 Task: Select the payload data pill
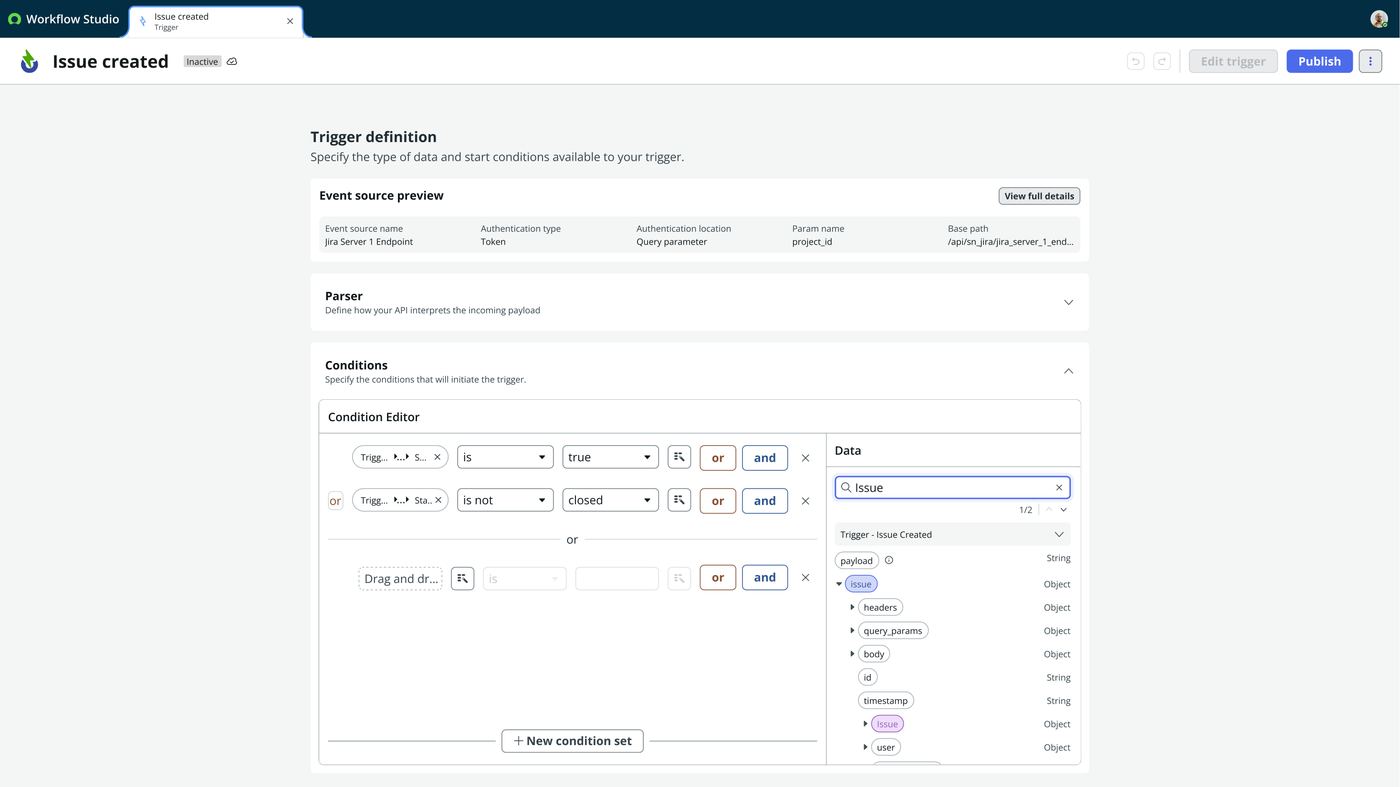tap(857, 561)
